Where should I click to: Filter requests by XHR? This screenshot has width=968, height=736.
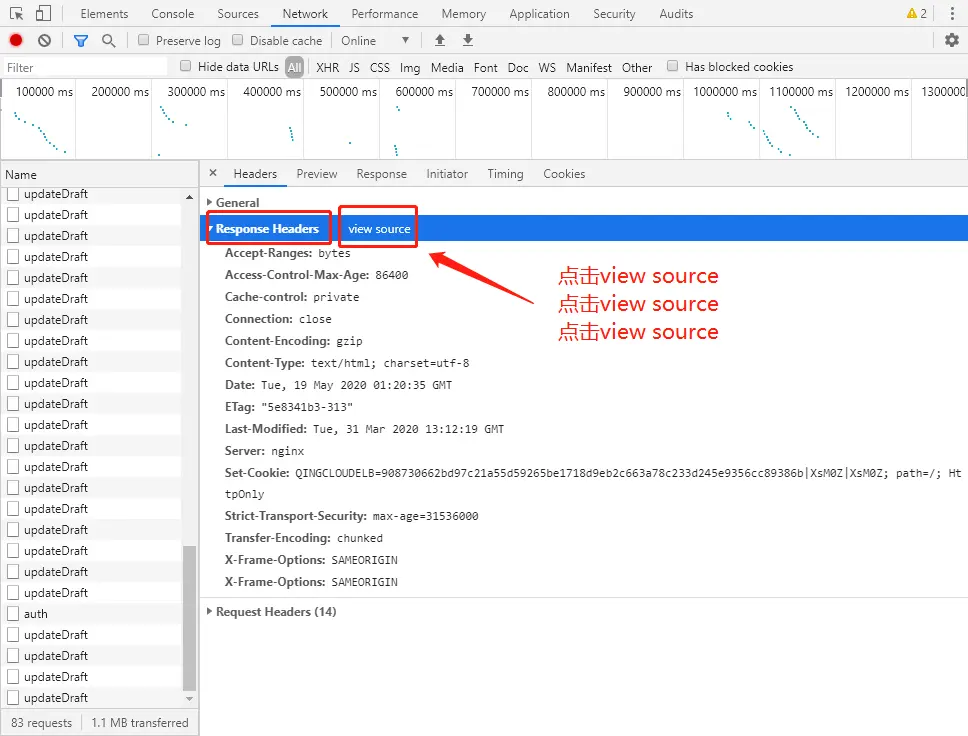tap(327, 67)
